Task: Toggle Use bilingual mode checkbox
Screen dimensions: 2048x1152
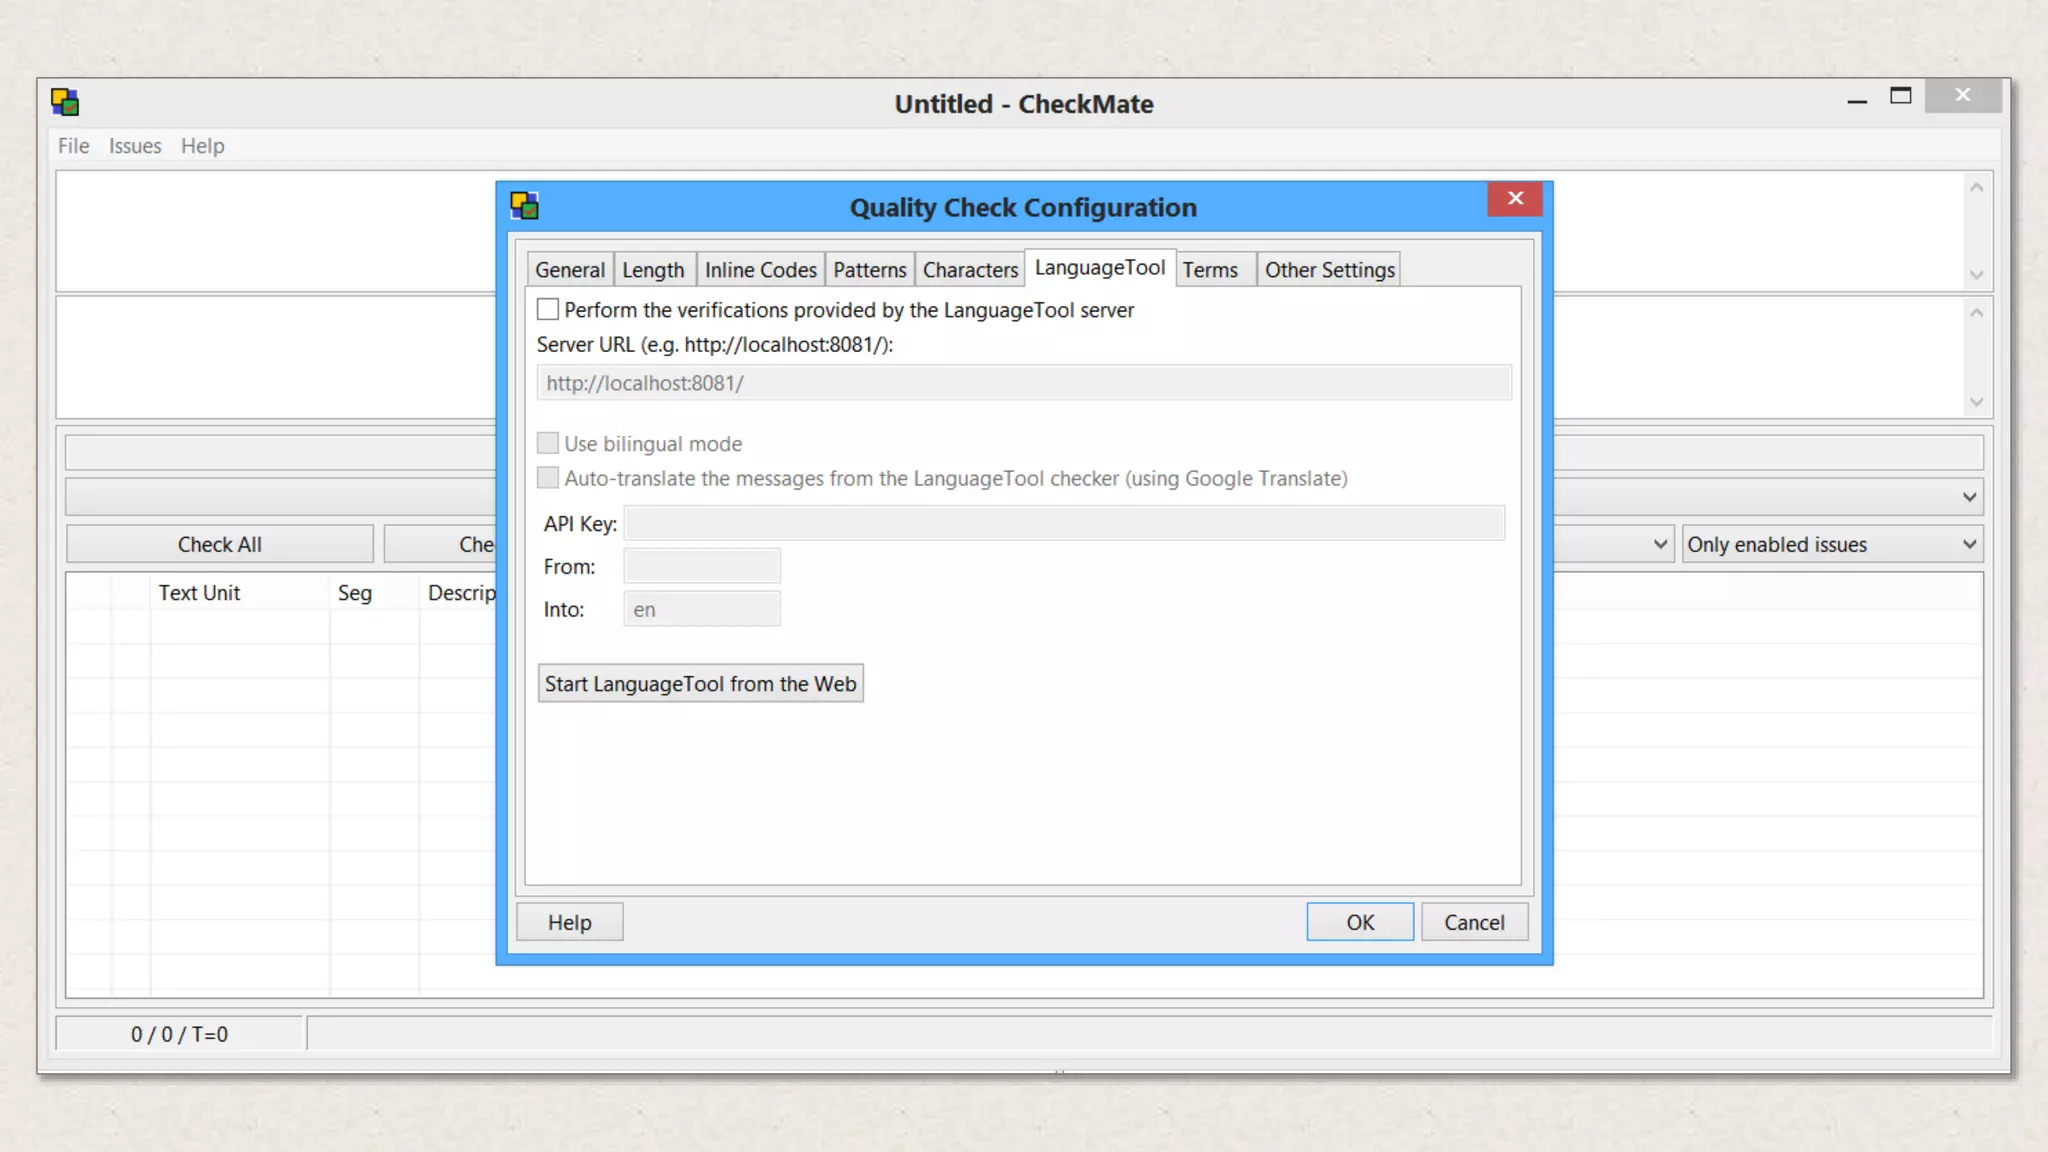Action: coord(548,443)
